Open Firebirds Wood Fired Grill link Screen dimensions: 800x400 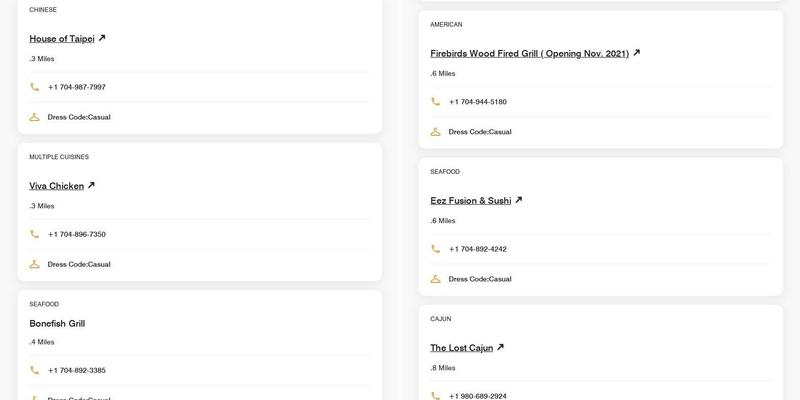click(529, 54)
